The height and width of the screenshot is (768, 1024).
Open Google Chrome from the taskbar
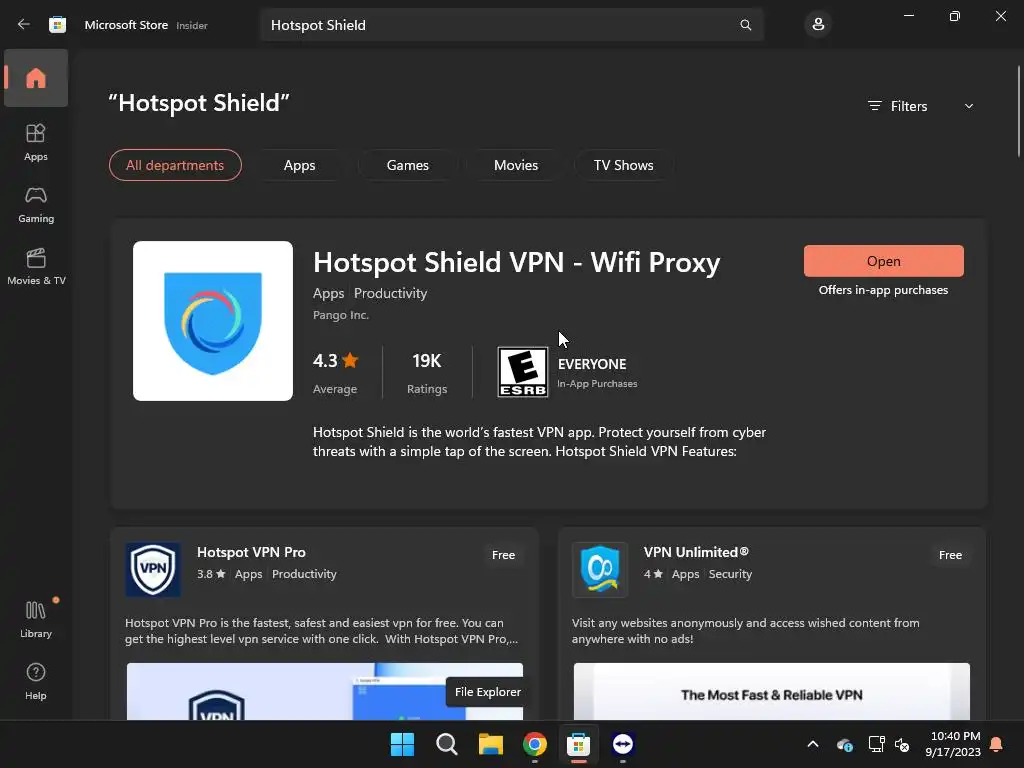click(535, 744)
